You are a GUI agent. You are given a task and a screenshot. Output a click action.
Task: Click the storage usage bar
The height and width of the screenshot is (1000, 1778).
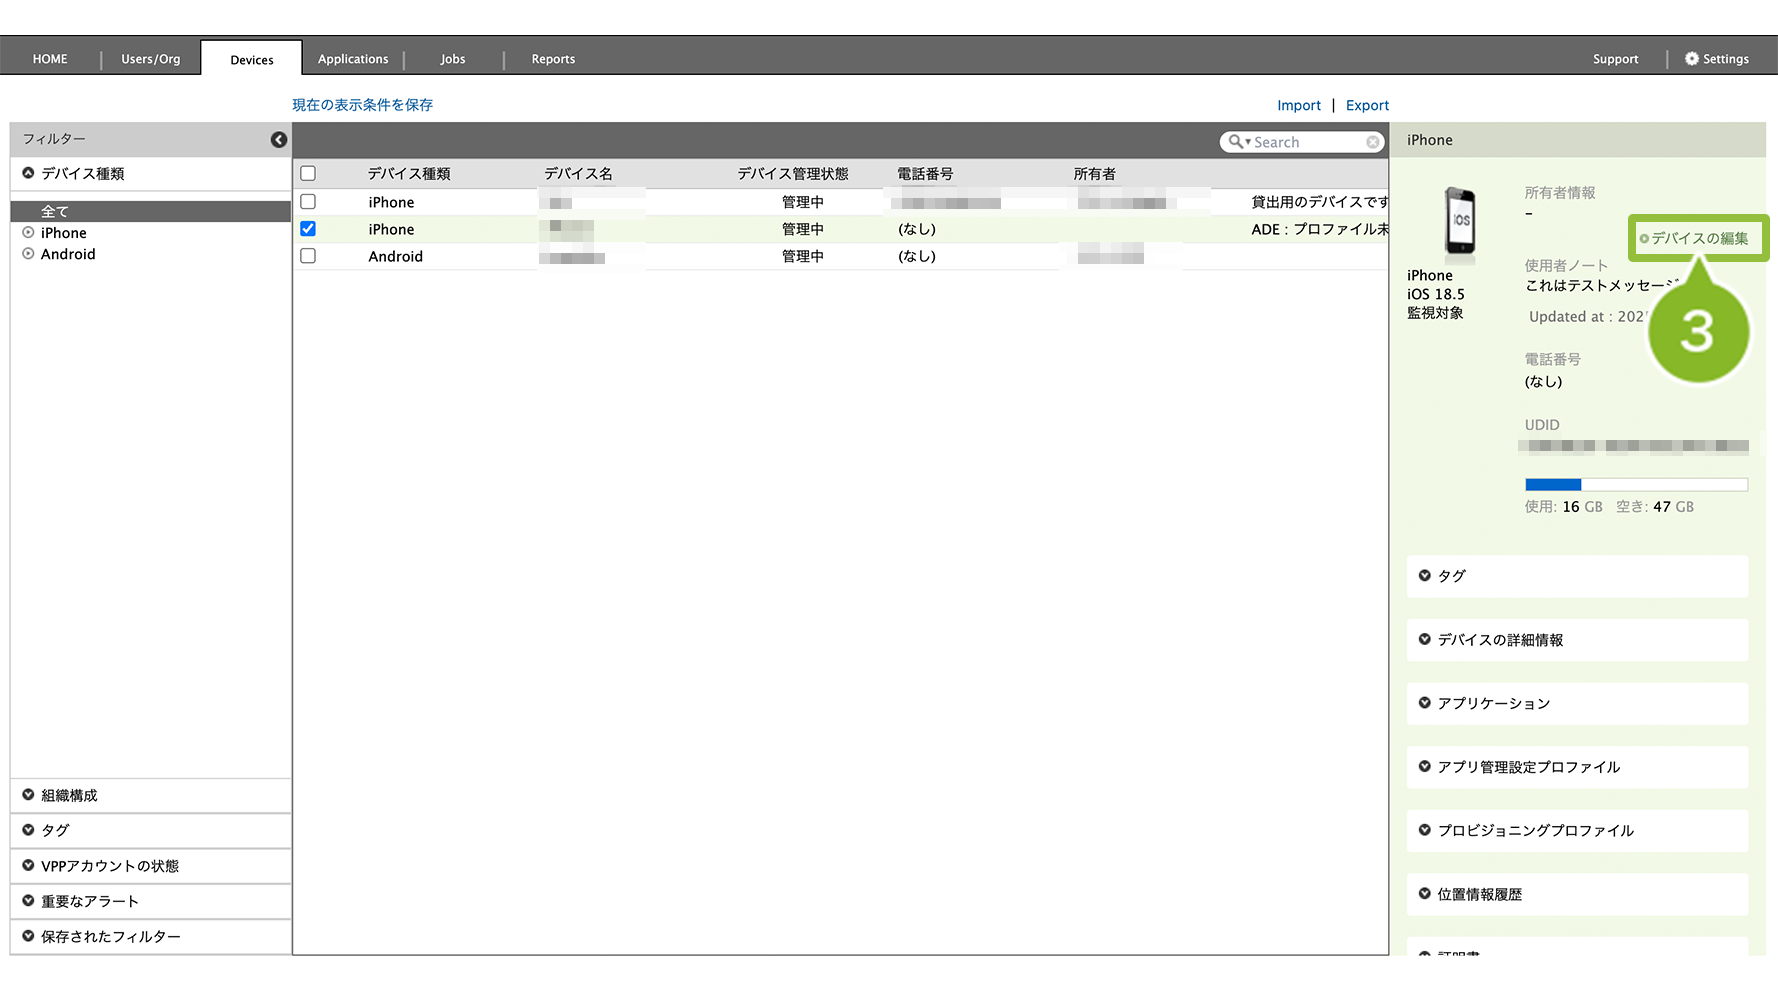coord(1636,485)
